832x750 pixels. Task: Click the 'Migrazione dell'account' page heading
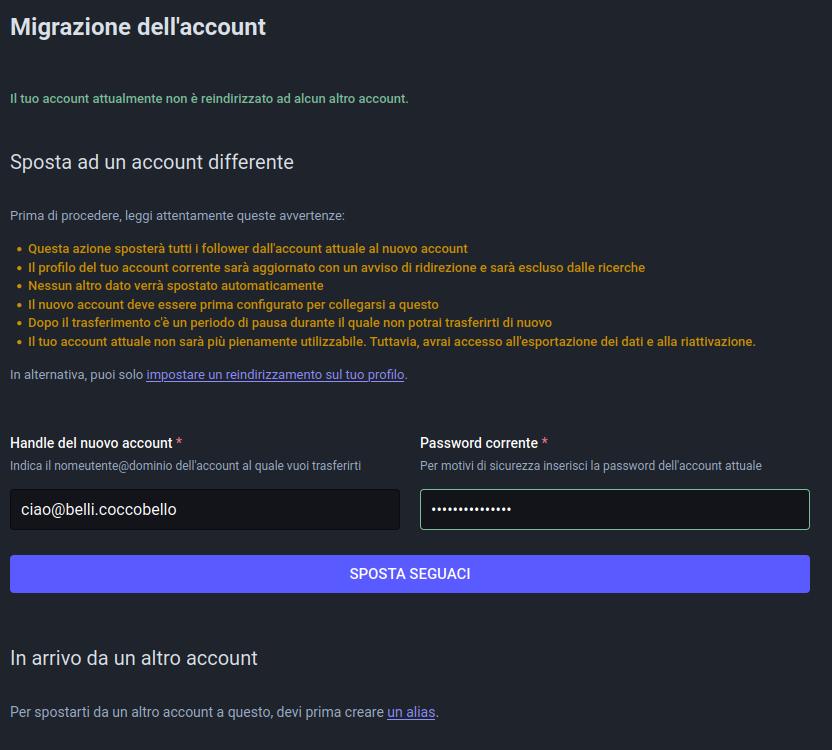pos(138,27)
